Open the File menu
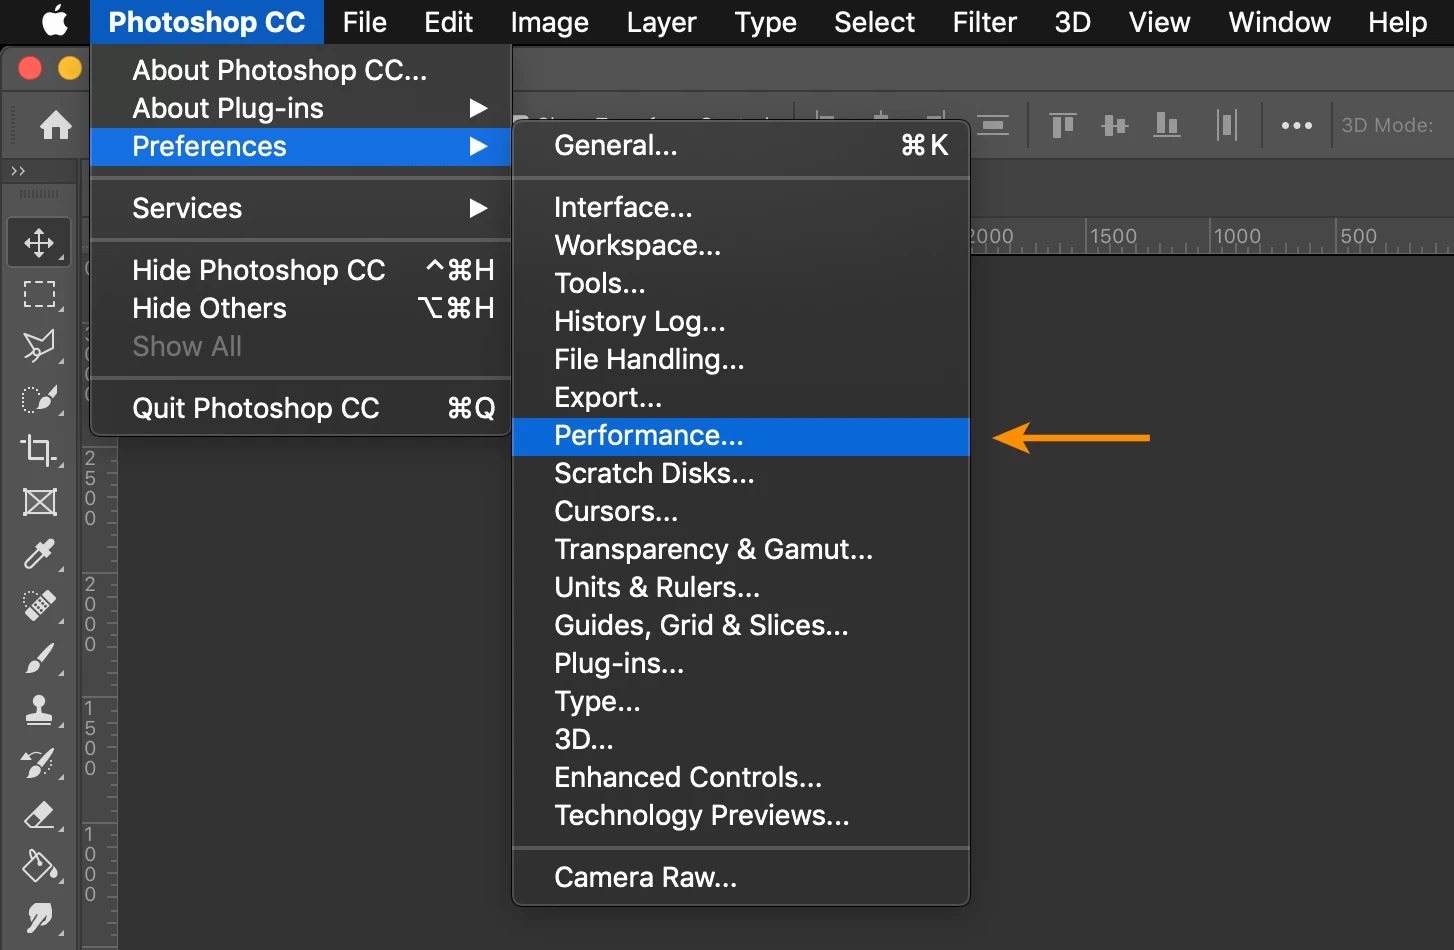Viewport: 1454px width, 950px height. pos(364,22)
